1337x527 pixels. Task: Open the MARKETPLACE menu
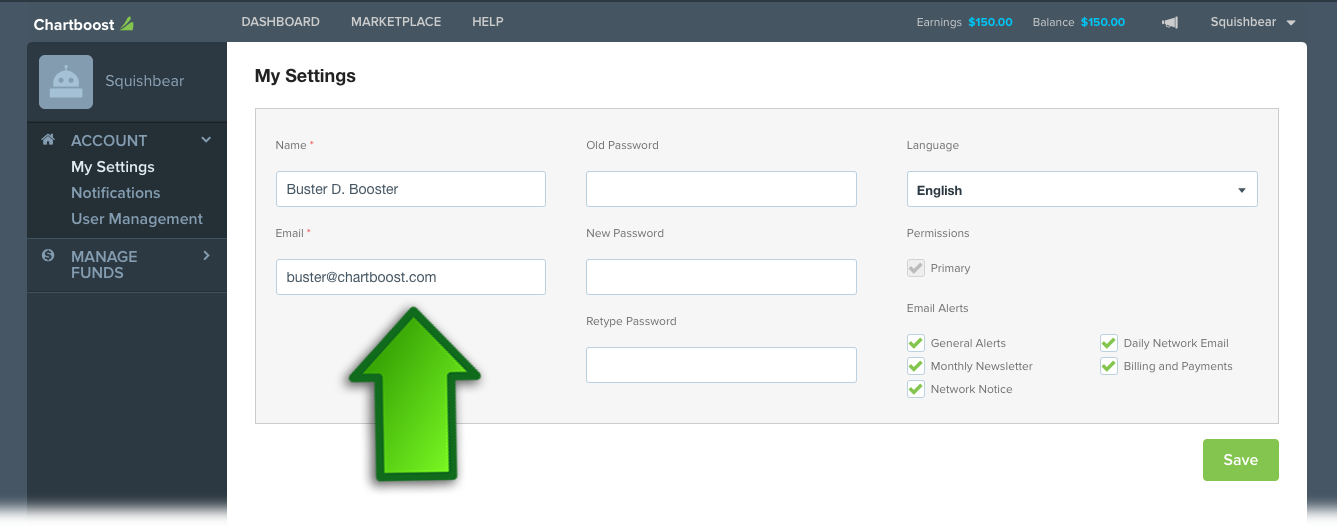tap(396, 22)
